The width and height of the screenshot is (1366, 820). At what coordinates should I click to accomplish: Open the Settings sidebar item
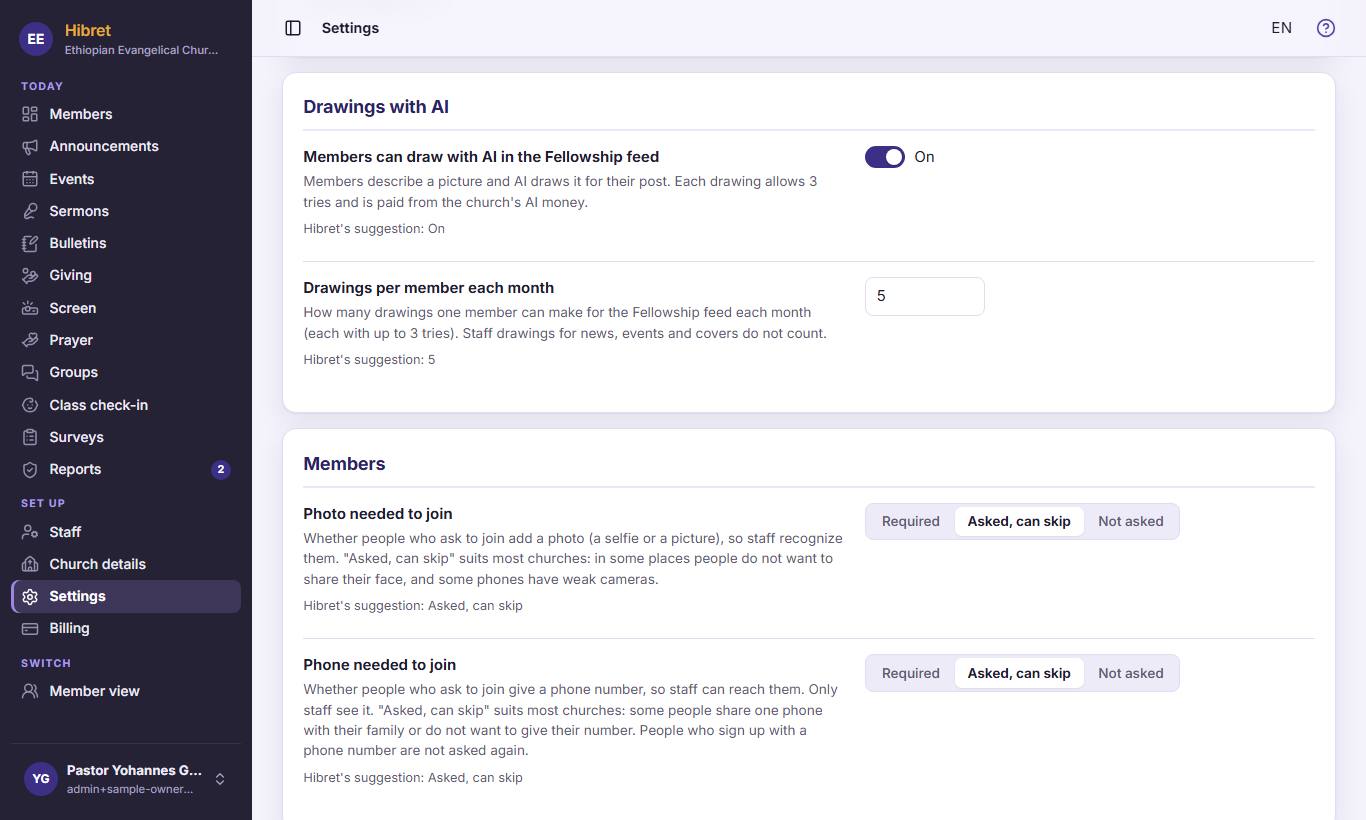tap(126, 596)
